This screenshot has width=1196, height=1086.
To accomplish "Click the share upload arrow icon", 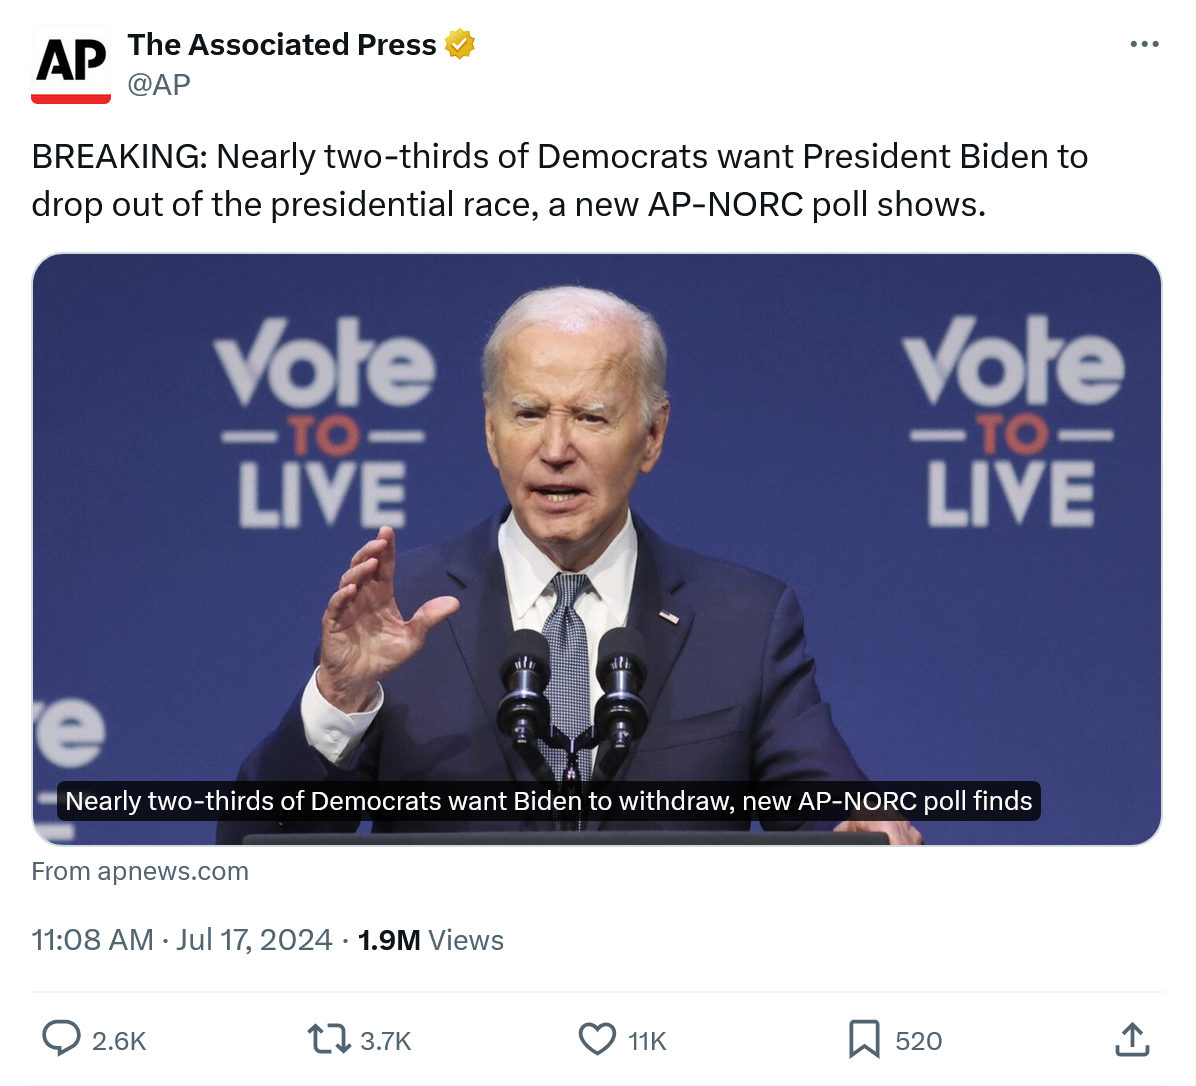I will click(1132, 1039).
